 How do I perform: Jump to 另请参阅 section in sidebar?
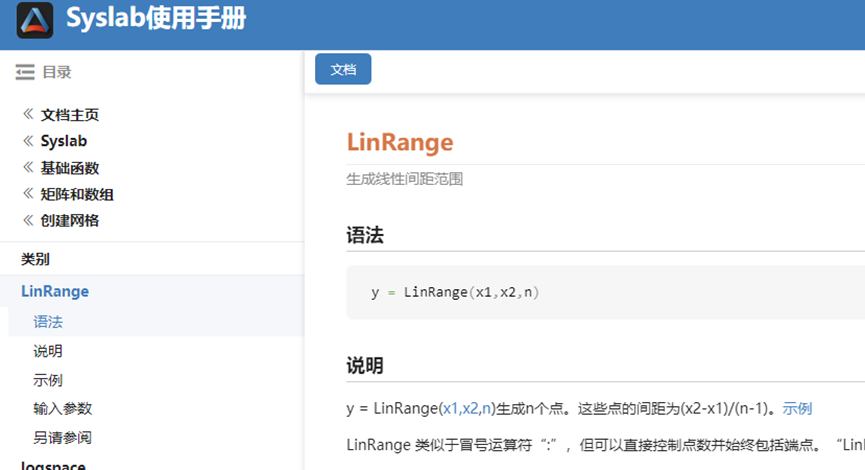click(62, 437)
